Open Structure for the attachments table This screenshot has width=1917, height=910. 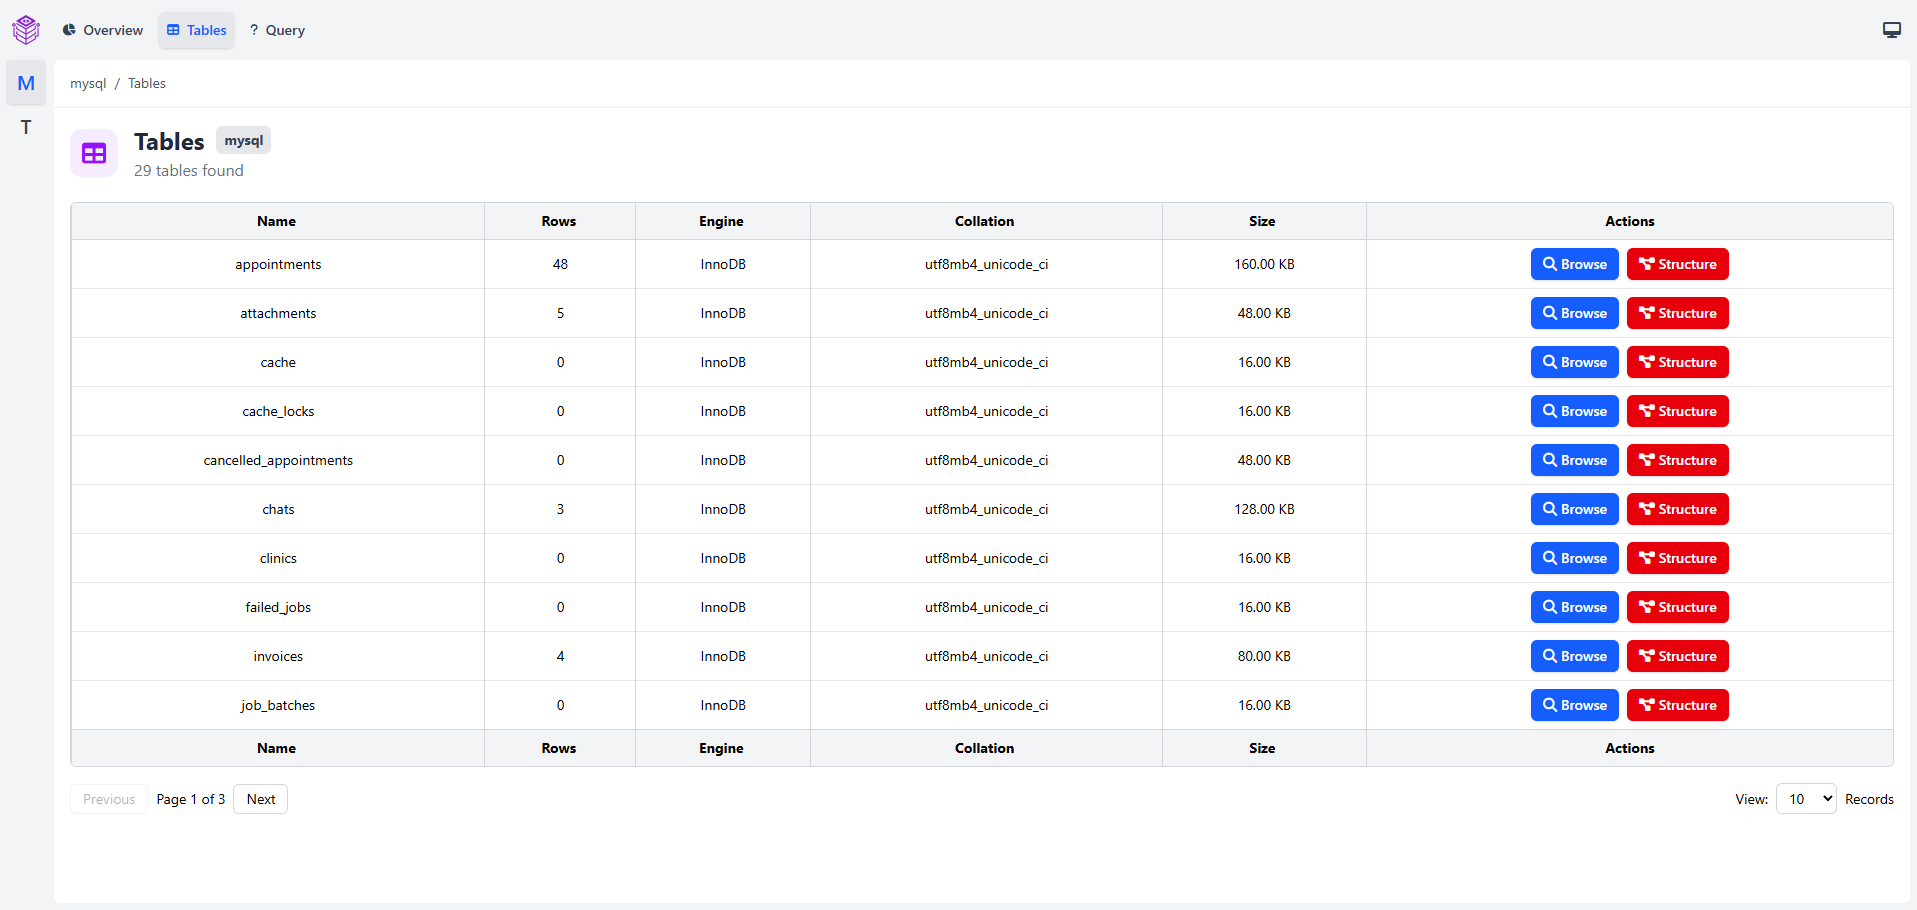(x=1677, y=313)
